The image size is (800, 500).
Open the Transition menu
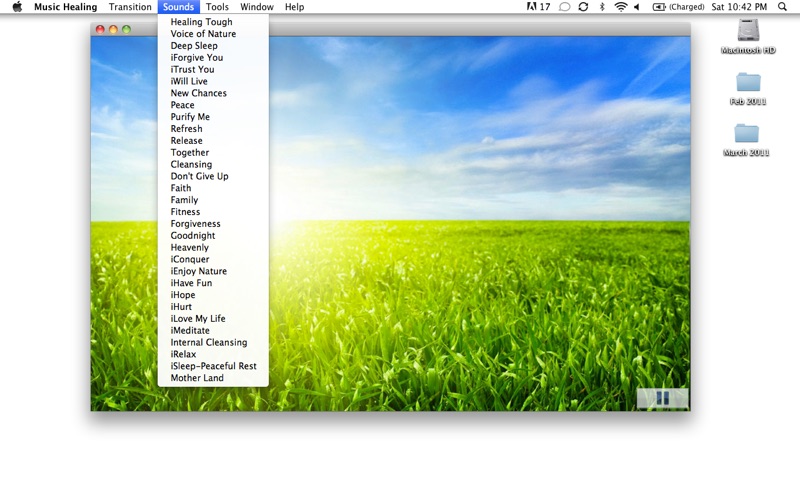pyautogui.click(x=130, y=7)
